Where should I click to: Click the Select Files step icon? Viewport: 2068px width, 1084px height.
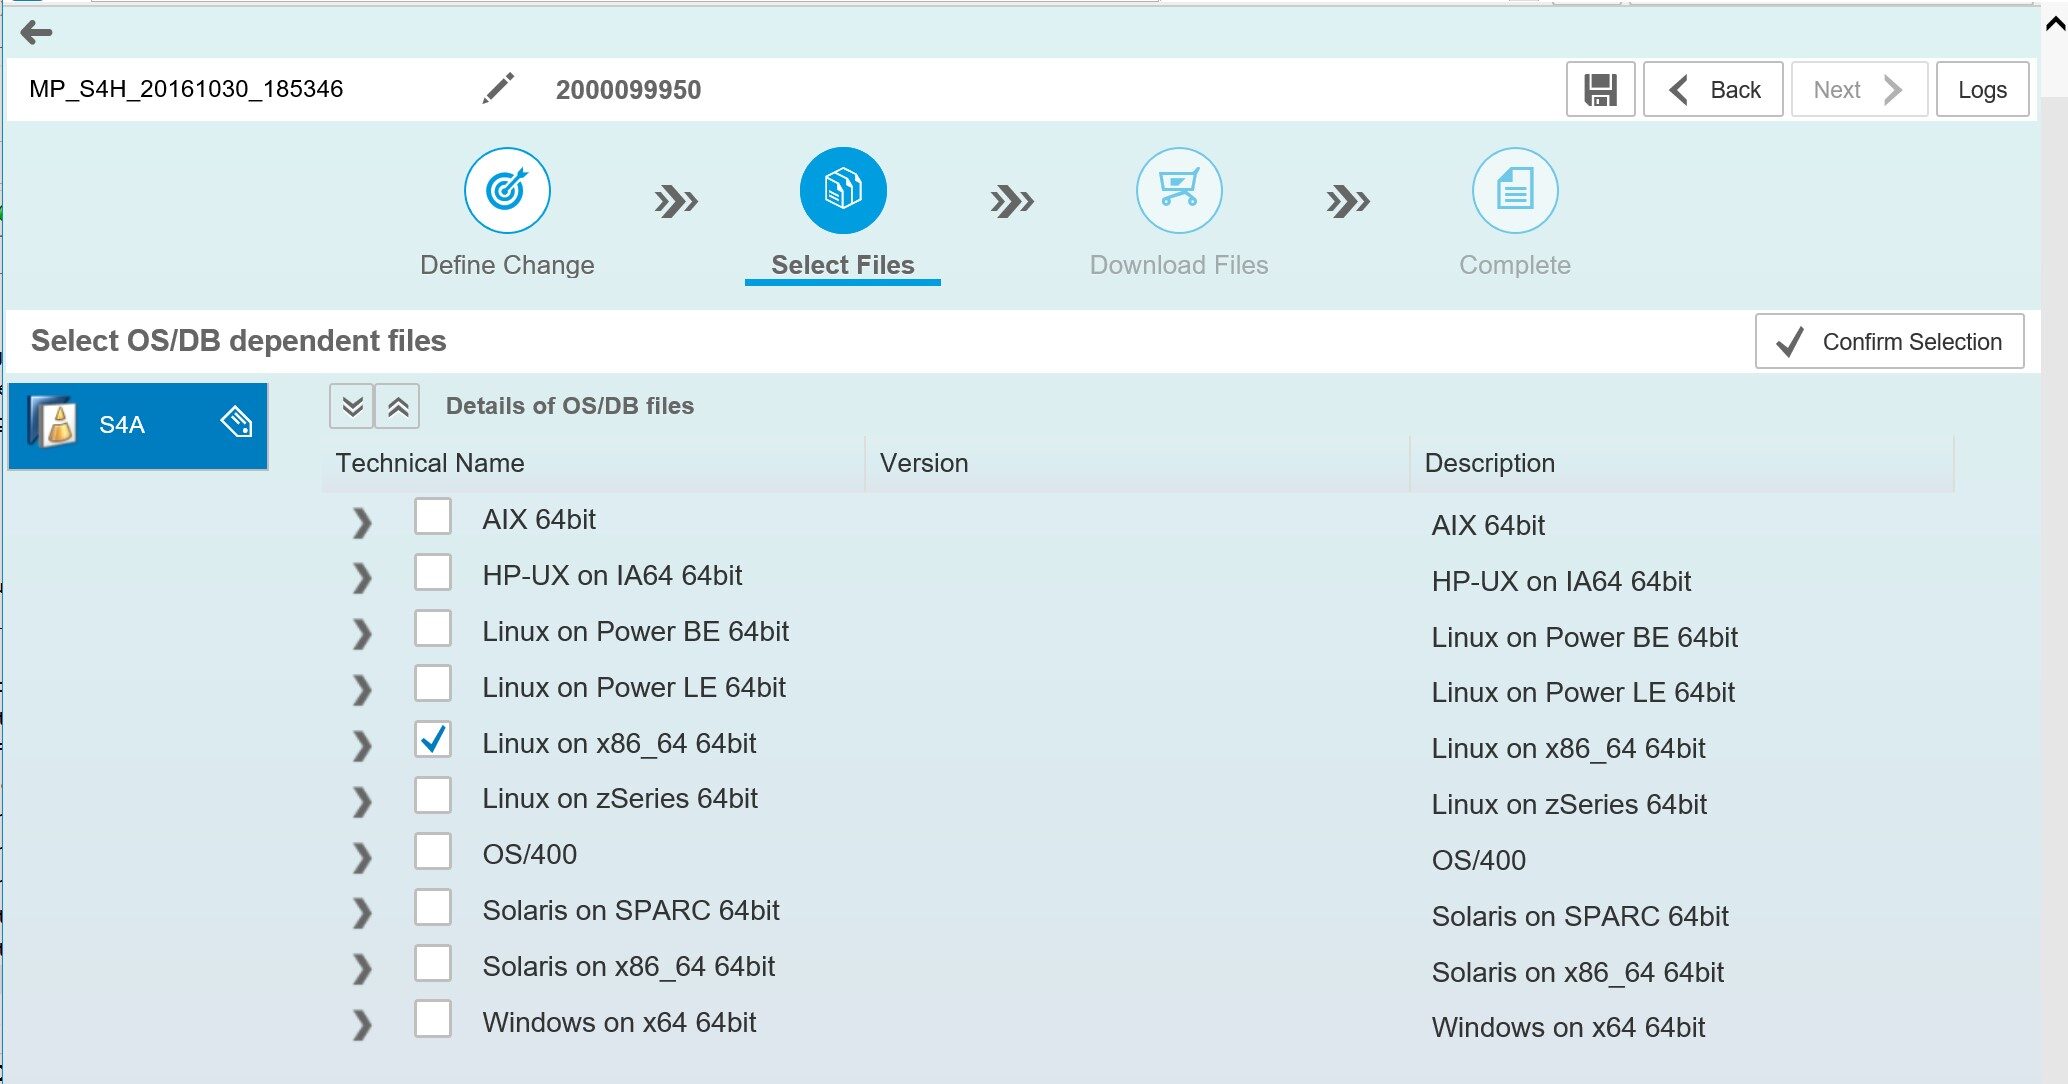point(842,190)
